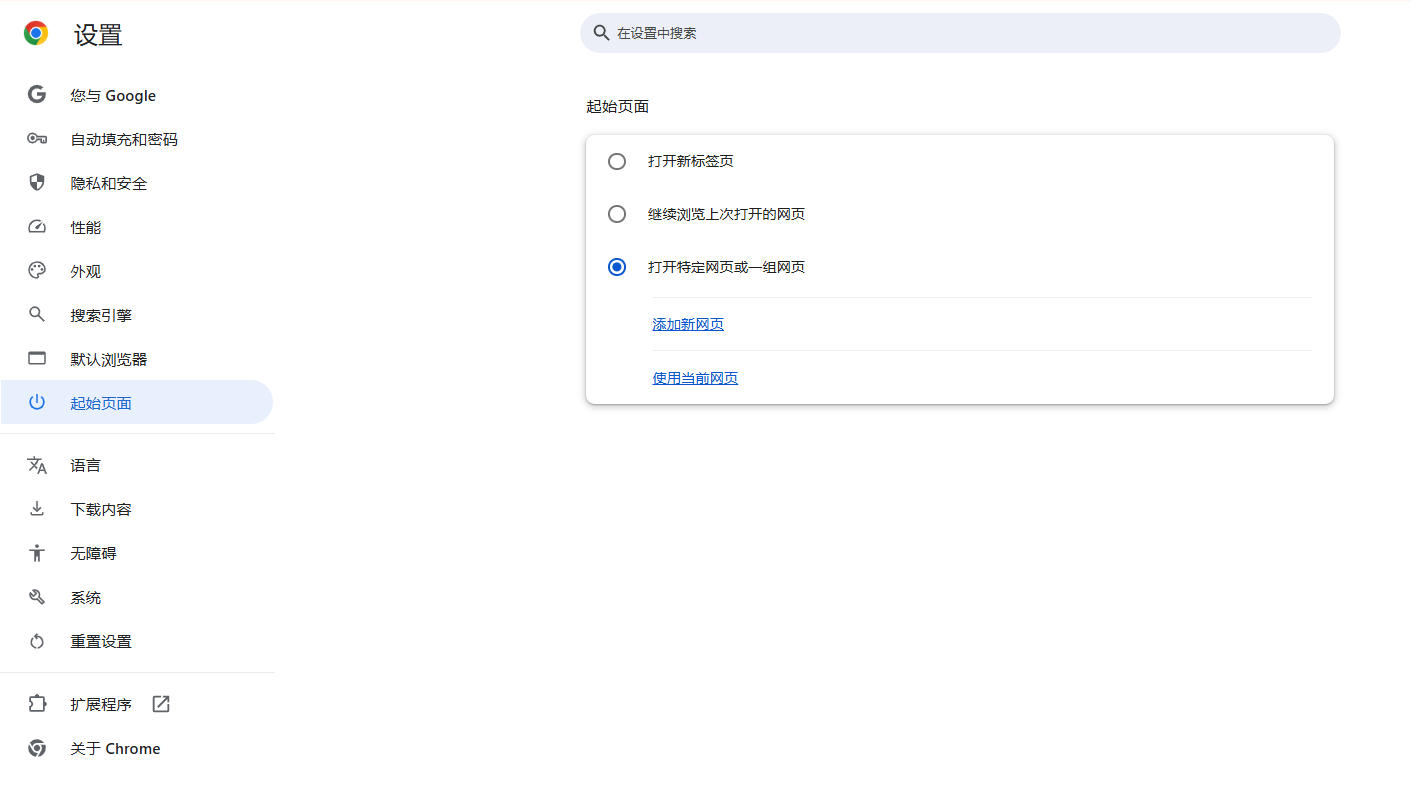
Task: Click the 打开特定网页或一组网页 label text
Action: (727, 267)
